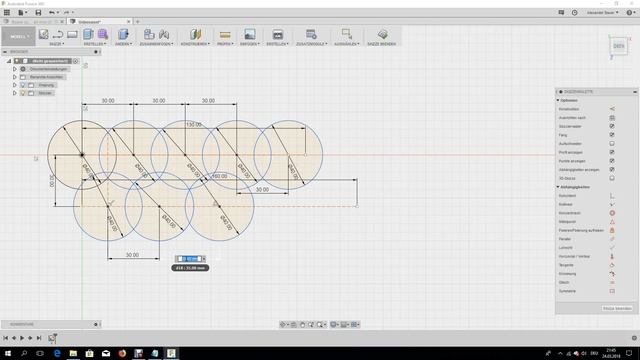Collapse the Abhängigkeiten section
The width and height of the screenshot is (640, 360).
pos(558,187)
